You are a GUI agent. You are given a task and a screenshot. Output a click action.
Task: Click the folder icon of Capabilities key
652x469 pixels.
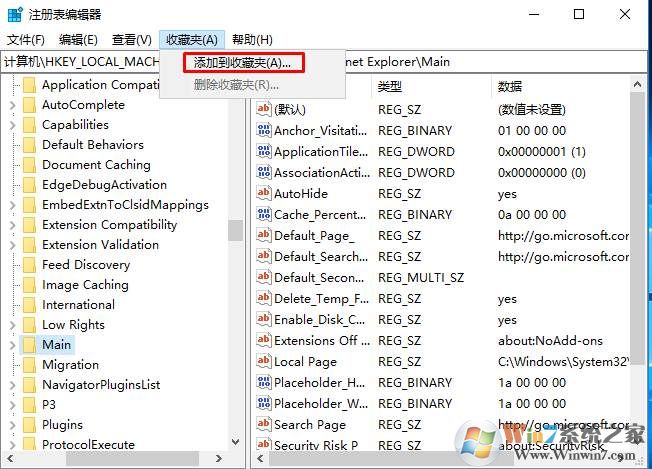(x=30, y=125)
